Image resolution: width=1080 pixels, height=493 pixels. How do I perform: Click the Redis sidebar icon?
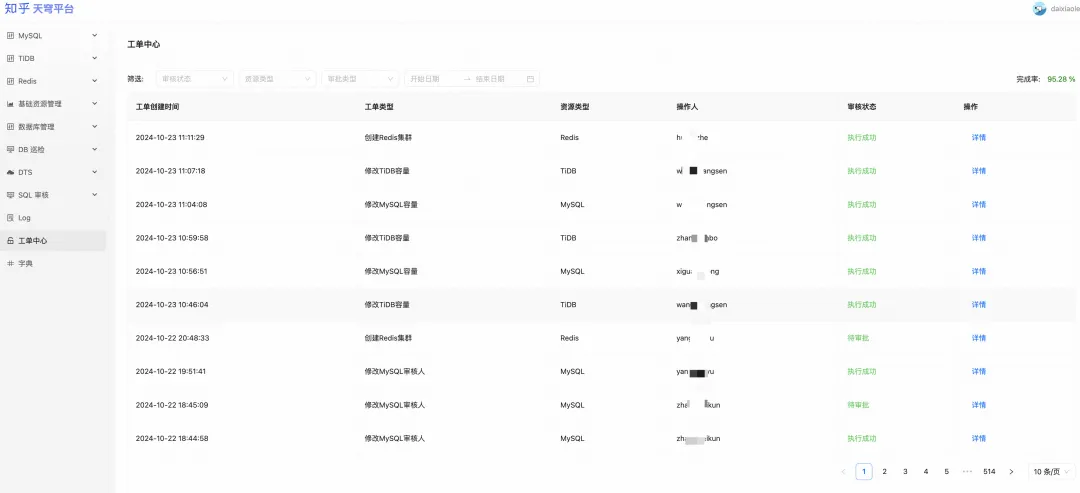10,81
